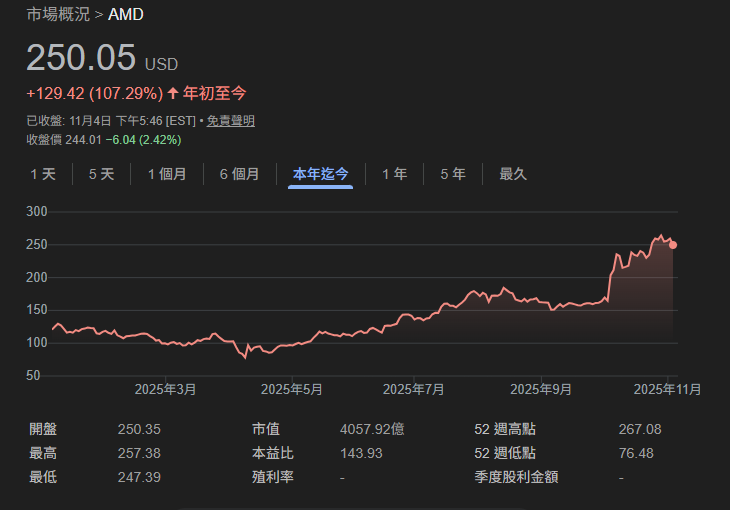Click the 2025年7月 label on chart axis
The width and height of the screenshot is (730, 510).
click(x=414, y=388)
